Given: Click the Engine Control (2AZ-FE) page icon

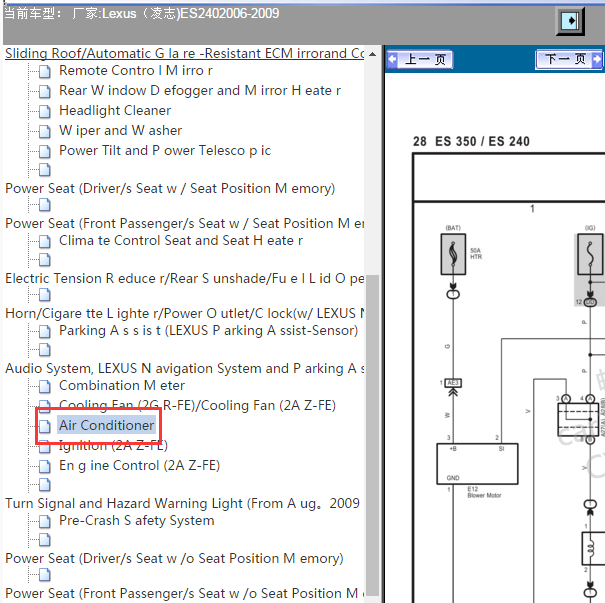Looking at the screenshot, I should (45, 466).
